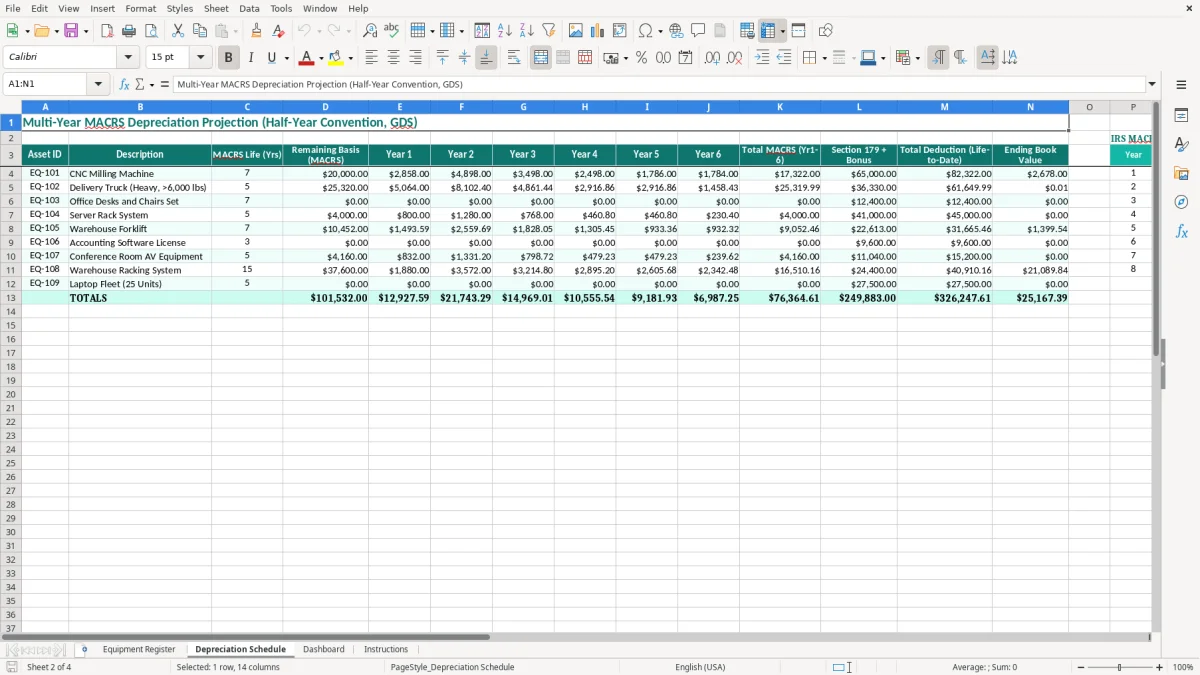Click the Save document icon
The height and width of the screenshot is (675, 1200).
(x=71, y=31)
